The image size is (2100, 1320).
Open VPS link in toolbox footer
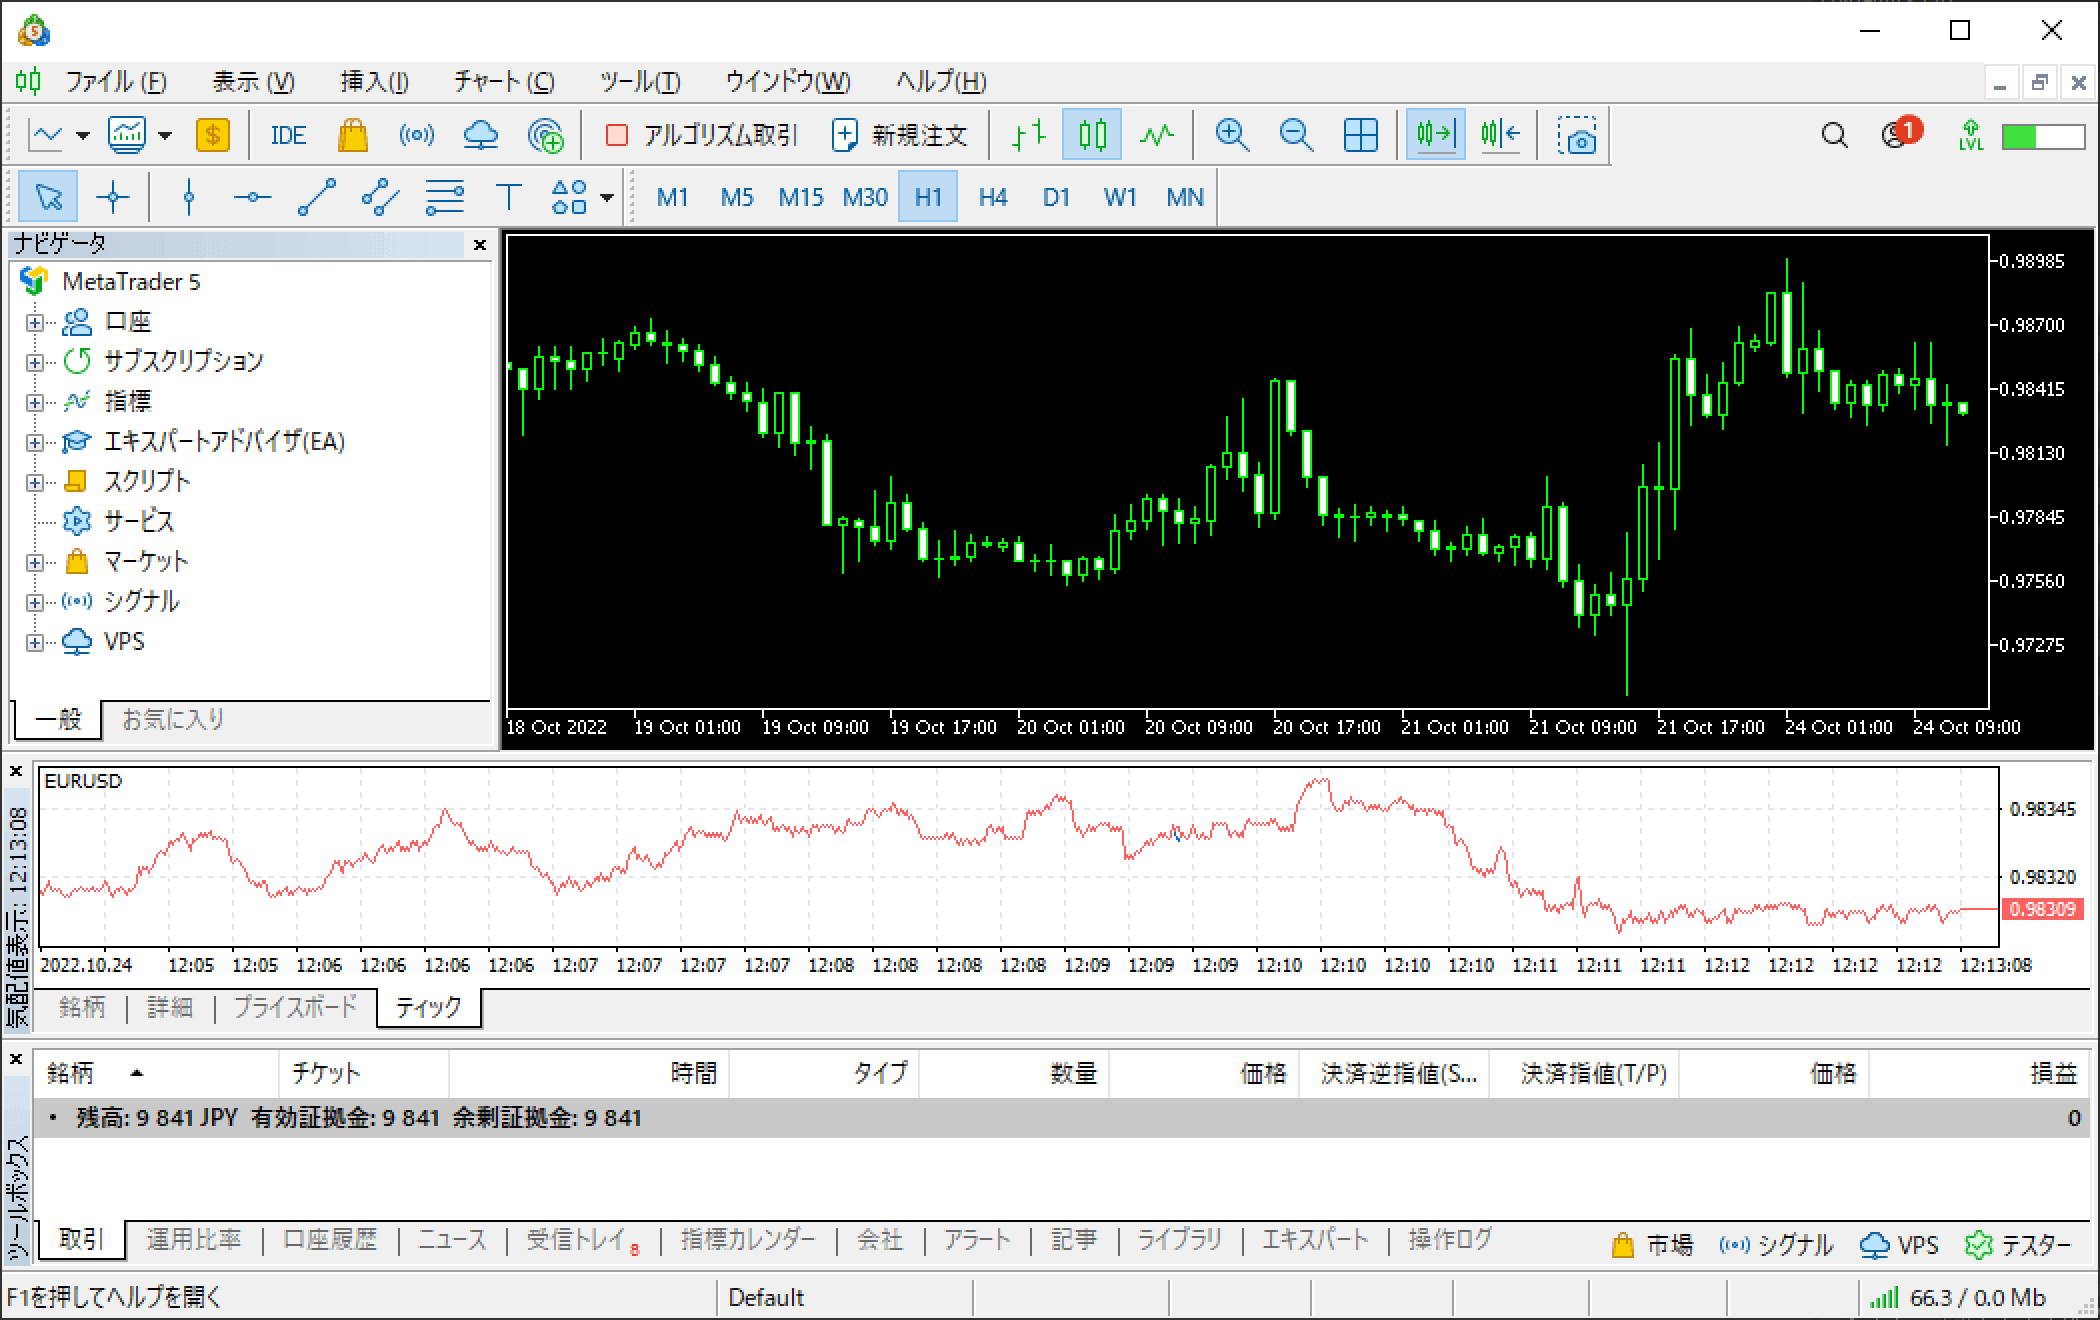(x=1899, y=1245)
